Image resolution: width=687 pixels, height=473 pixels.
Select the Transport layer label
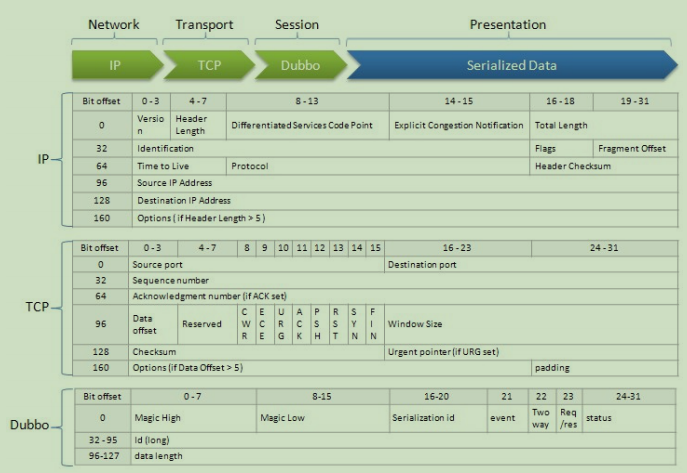204,24
